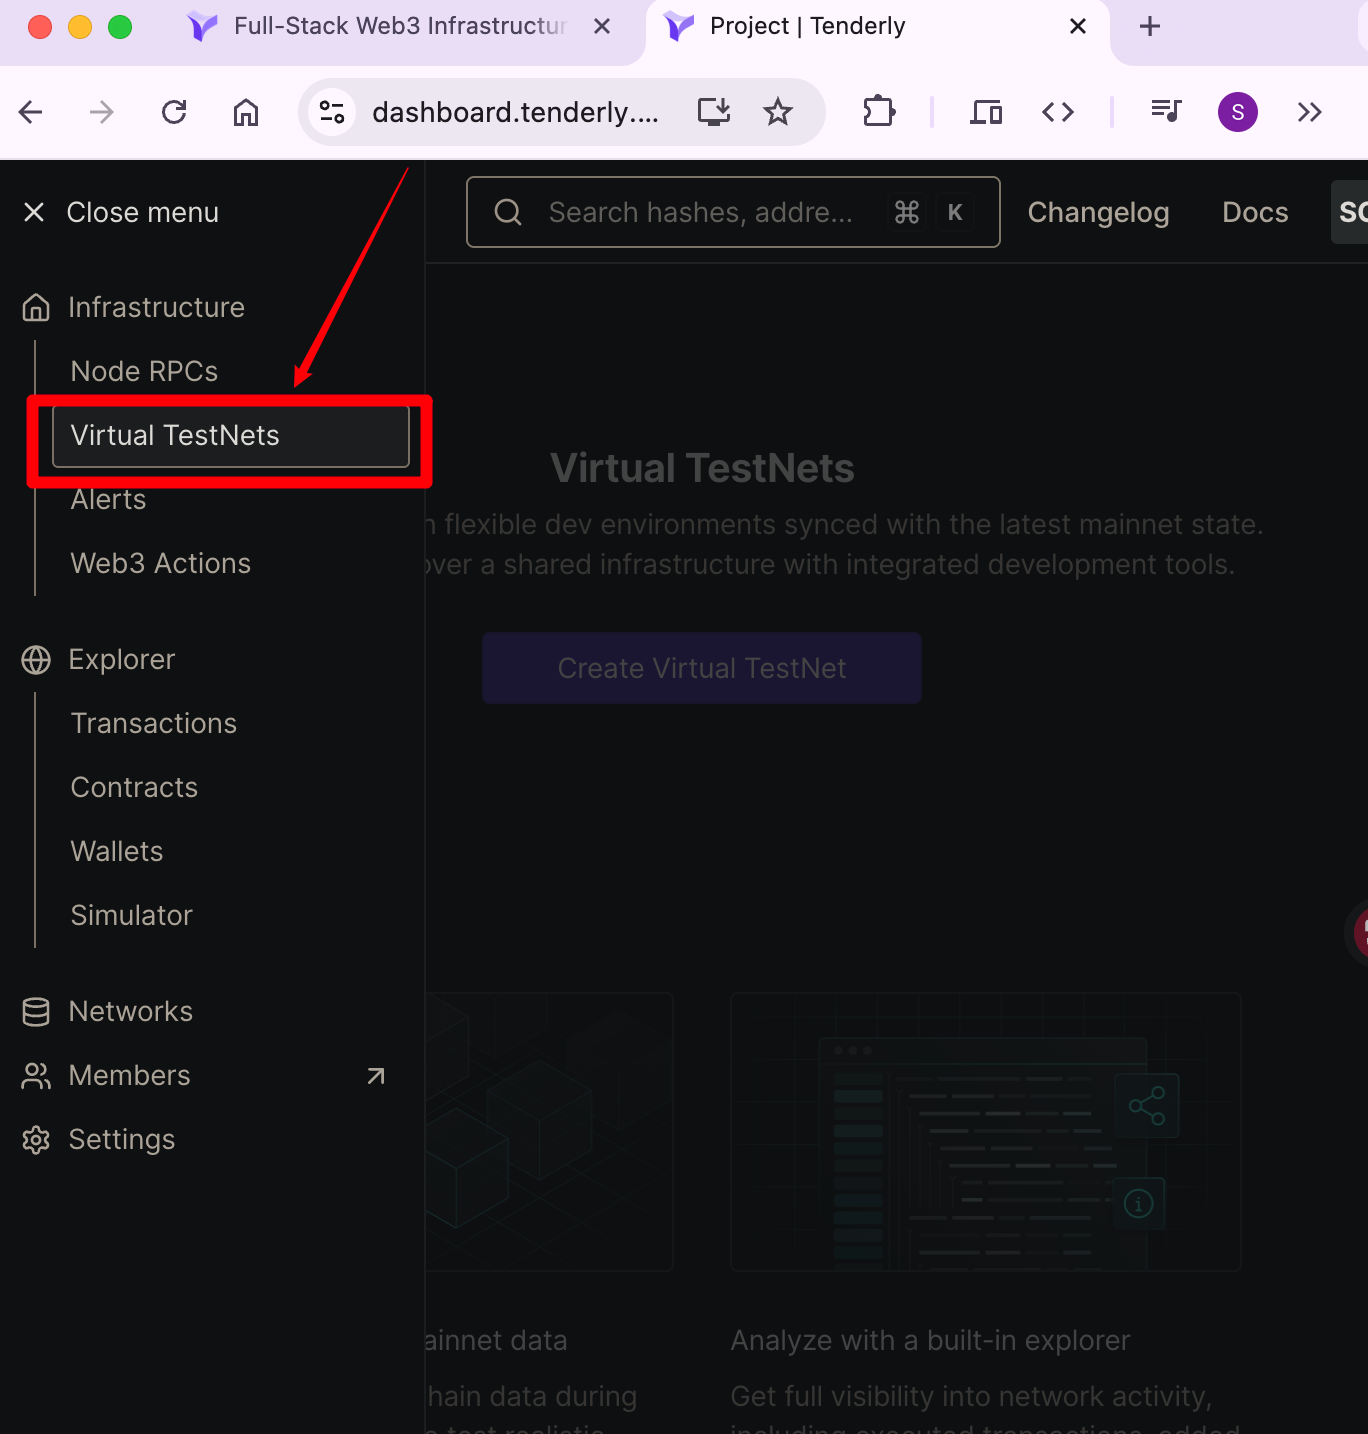Image resolution: width=1368 pixels, height=1434 pixels.
Task: View site information icon in address bar
Action: click(332, 112)
